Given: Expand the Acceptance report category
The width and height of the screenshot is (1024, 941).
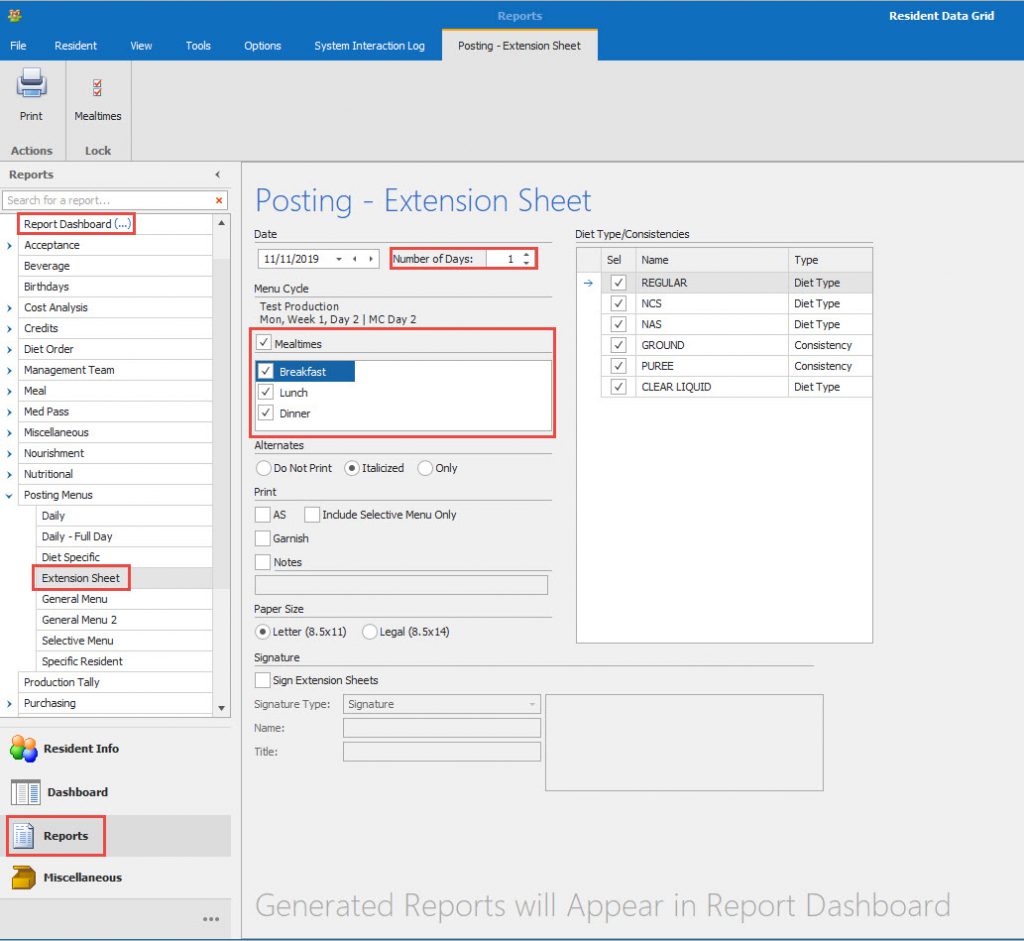Looking at the screenshot, I should coord(10,245).
